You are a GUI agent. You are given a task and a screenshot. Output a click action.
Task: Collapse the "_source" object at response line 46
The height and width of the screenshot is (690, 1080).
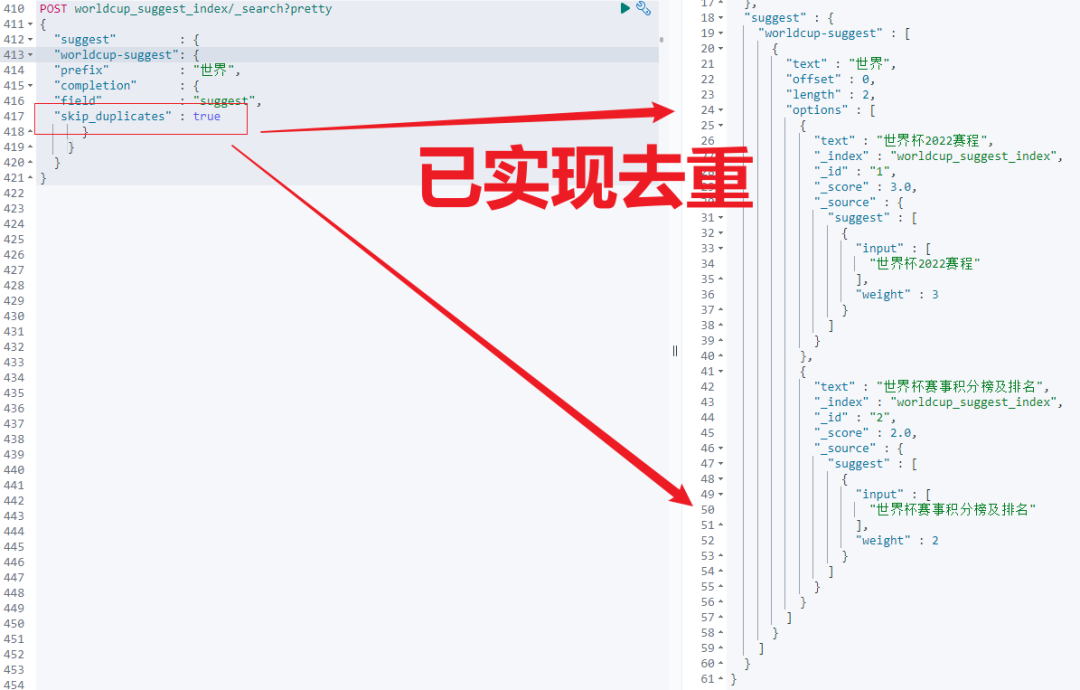(x=721, y=448)
